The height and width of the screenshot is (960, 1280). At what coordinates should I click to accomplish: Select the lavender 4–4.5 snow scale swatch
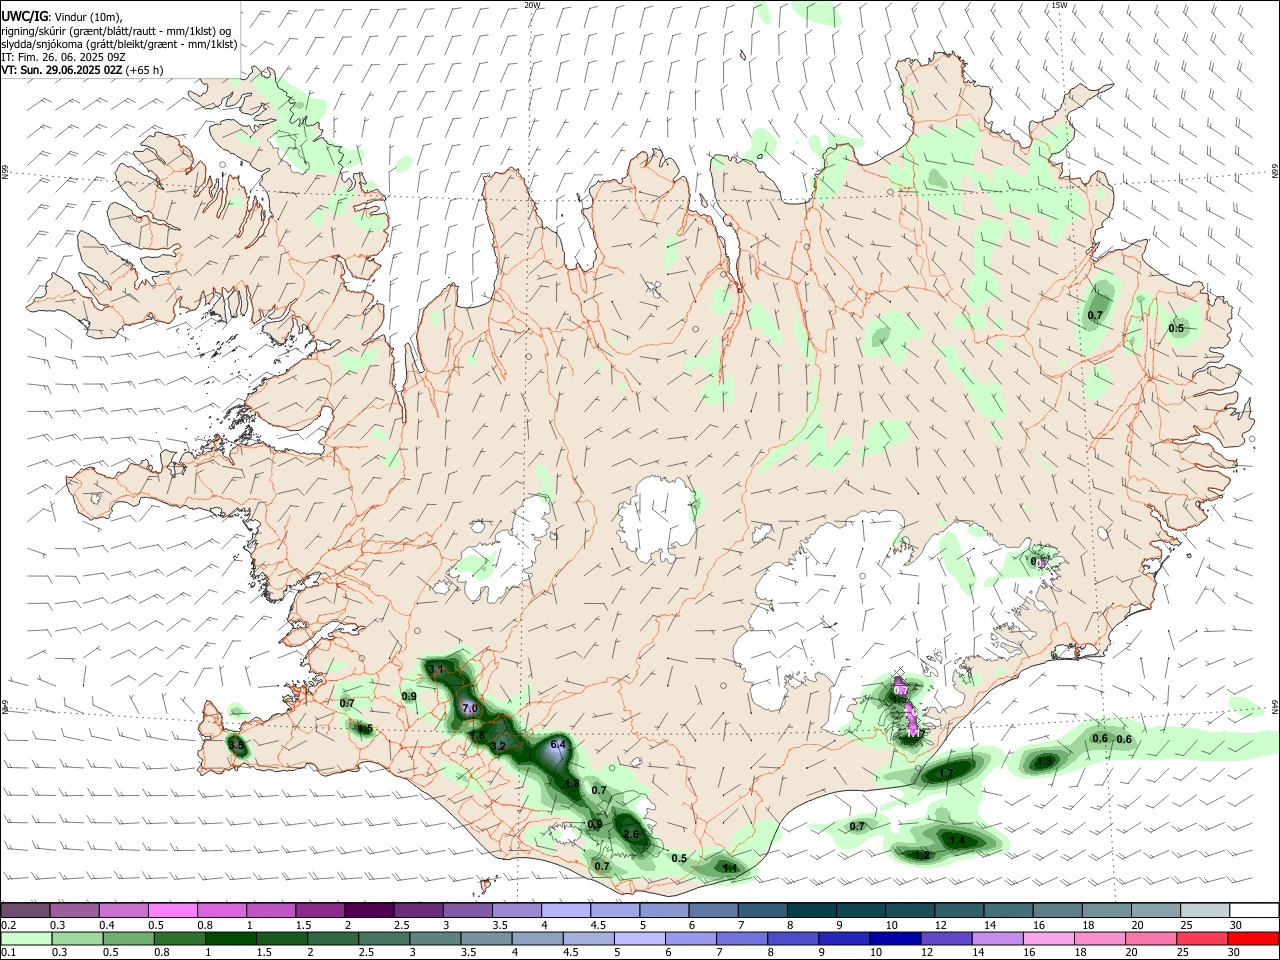565,910
